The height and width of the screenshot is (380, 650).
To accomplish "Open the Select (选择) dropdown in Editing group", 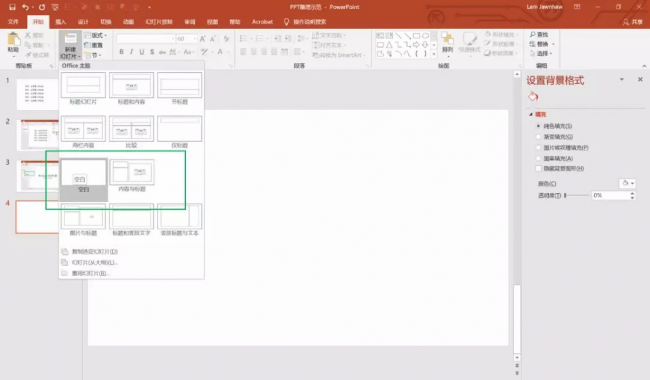I will pos(541,53).
